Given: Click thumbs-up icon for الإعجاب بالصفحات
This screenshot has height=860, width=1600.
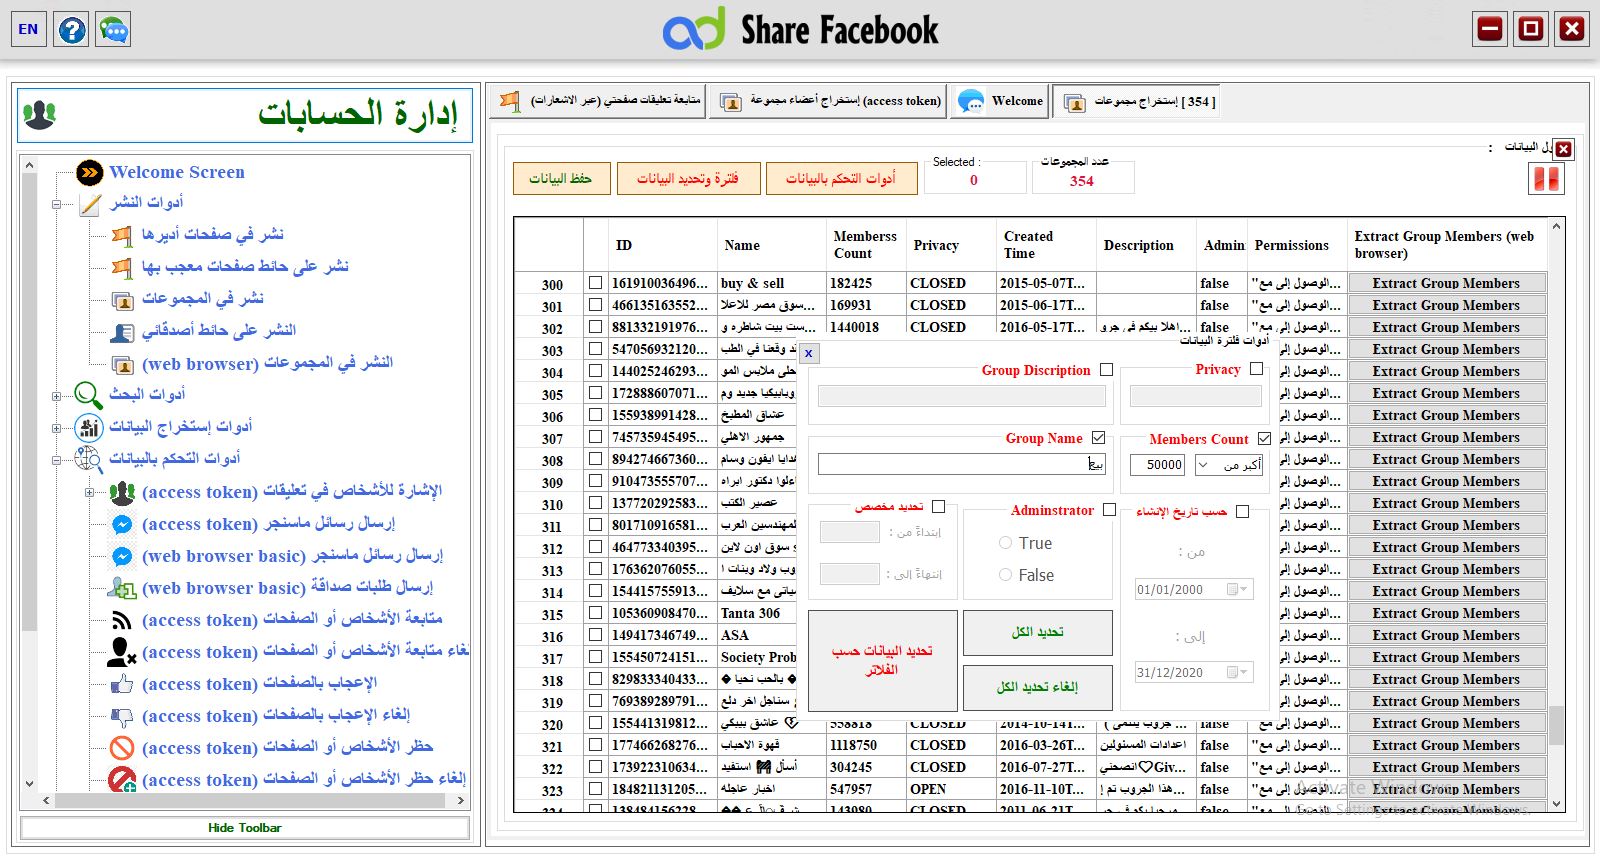Looking at the screenshot, I should [x=122, y=684].
